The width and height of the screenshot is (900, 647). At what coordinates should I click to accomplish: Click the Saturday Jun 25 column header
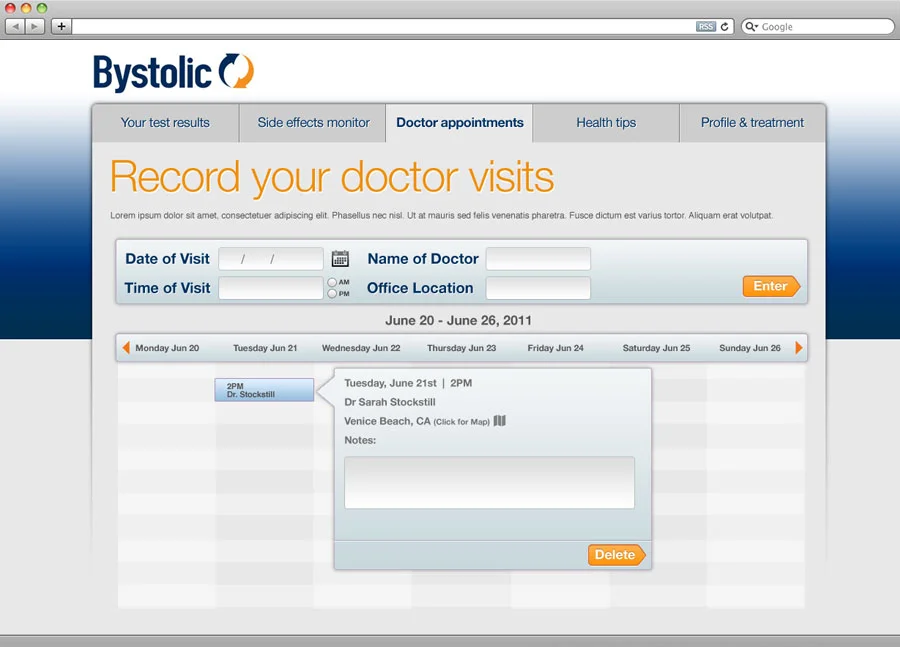(x=656, y=348)
